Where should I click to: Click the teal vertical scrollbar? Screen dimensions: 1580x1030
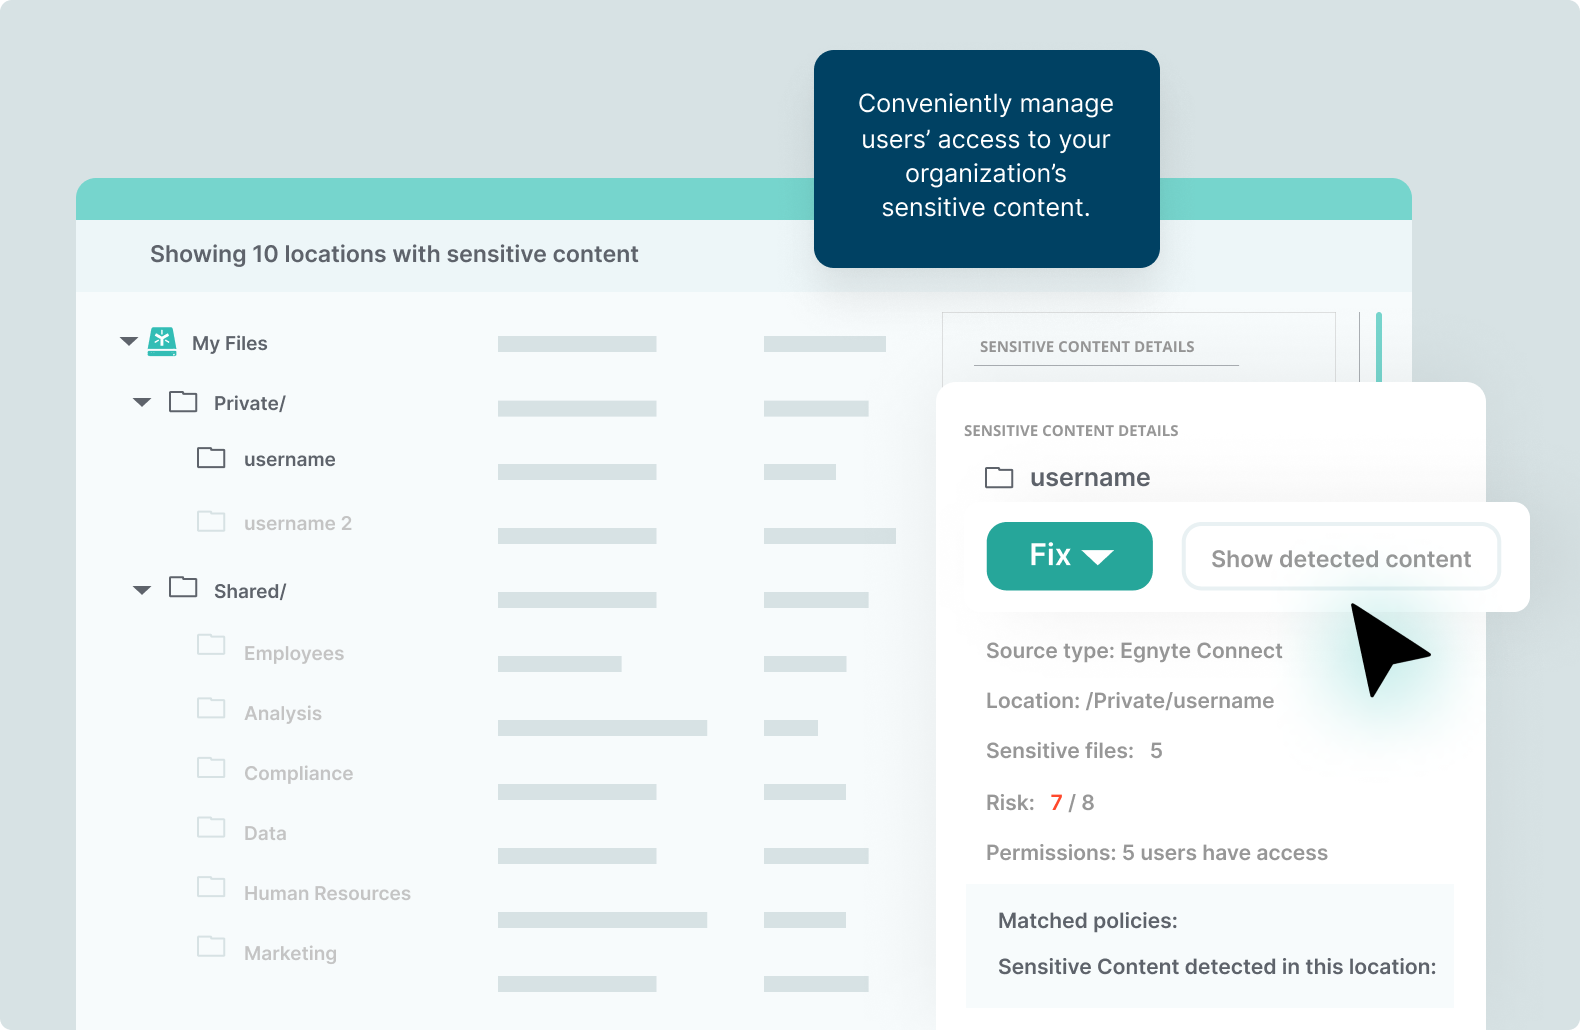(1379, 346)
